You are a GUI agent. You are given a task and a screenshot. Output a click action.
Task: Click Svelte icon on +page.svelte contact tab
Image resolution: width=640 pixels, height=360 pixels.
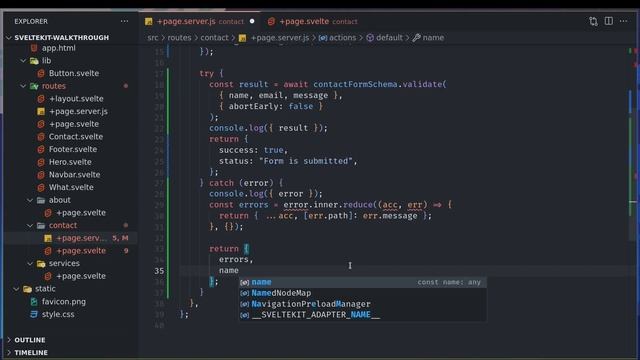pyautogui.click(x=271, y=22)
